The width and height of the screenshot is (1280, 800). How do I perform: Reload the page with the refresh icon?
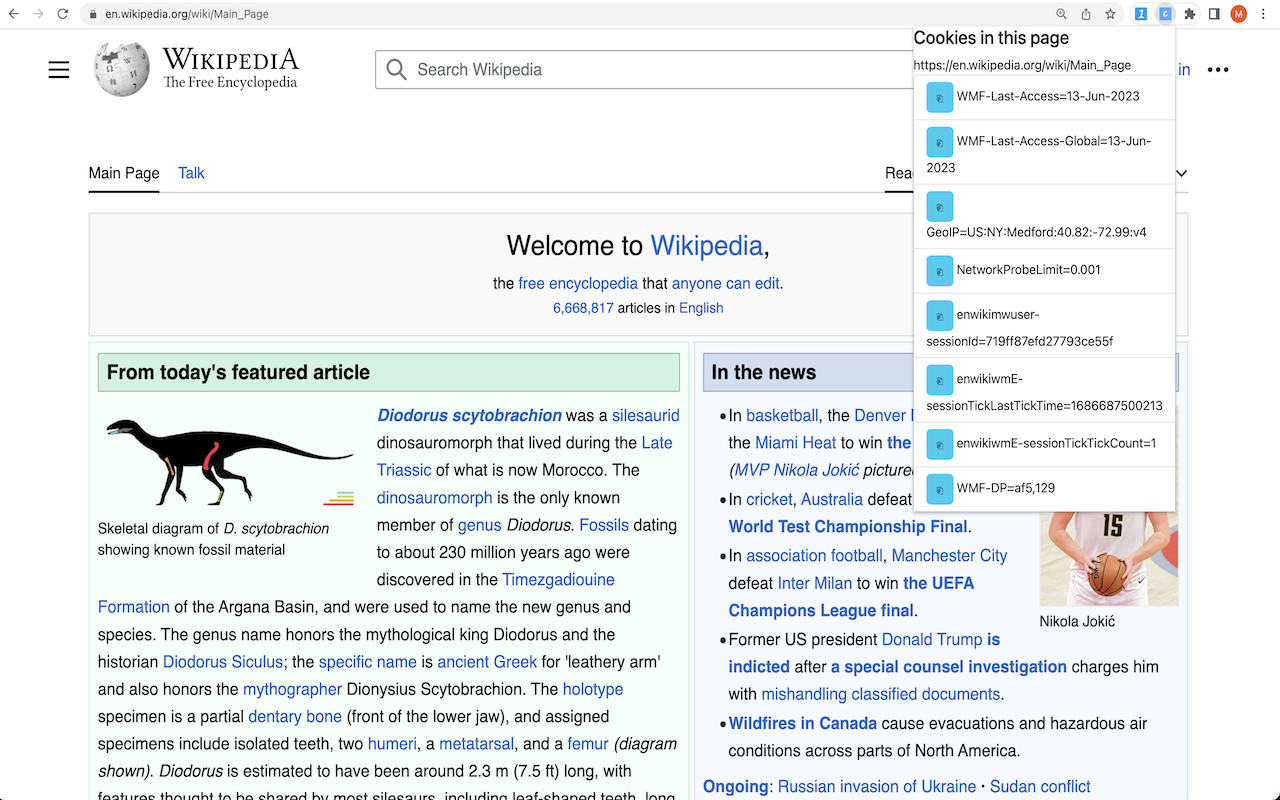click(63, 14)
